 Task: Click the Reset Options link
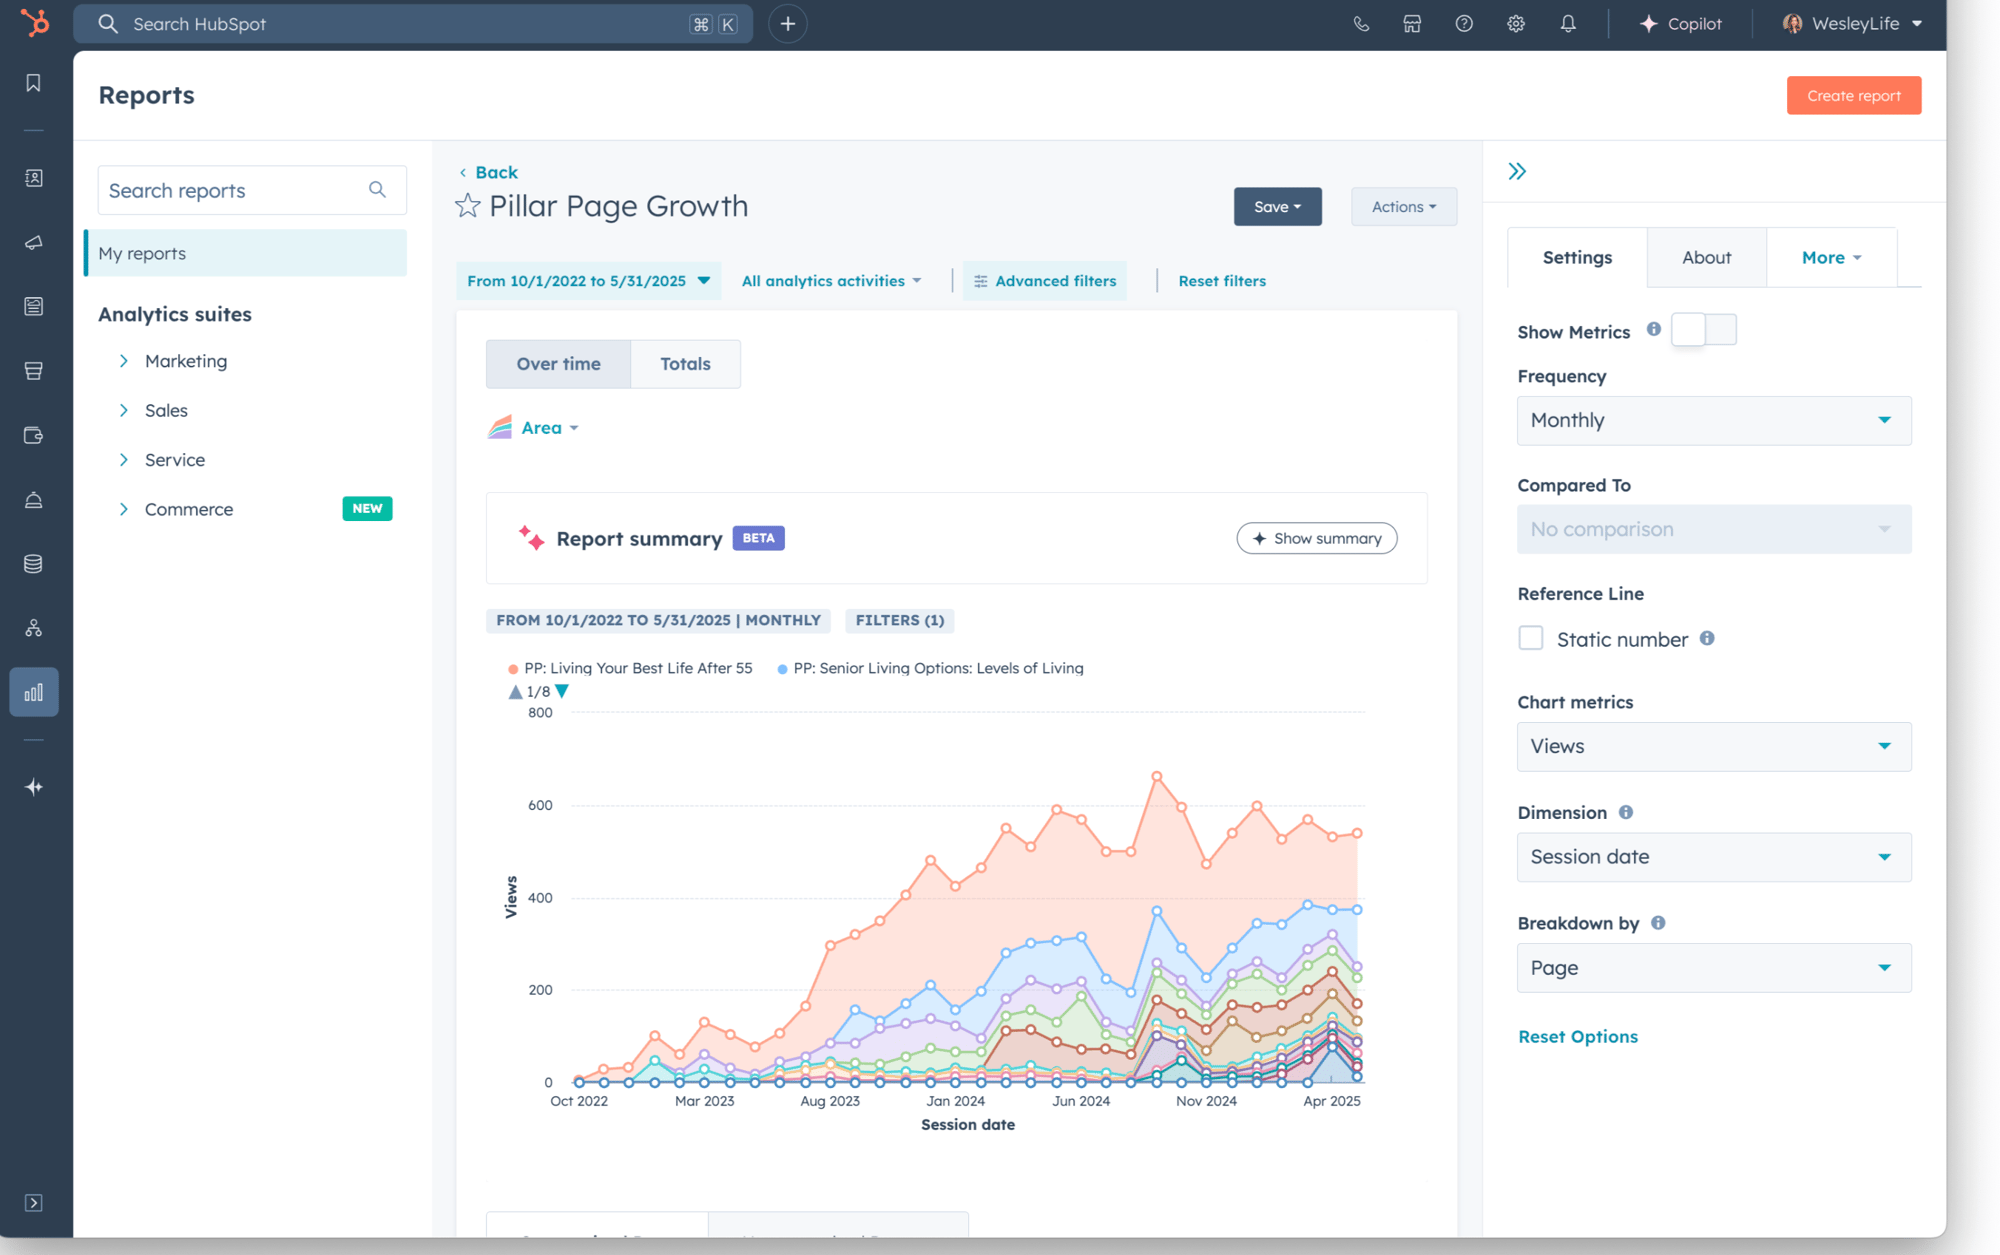[x=1577, y=1037]
